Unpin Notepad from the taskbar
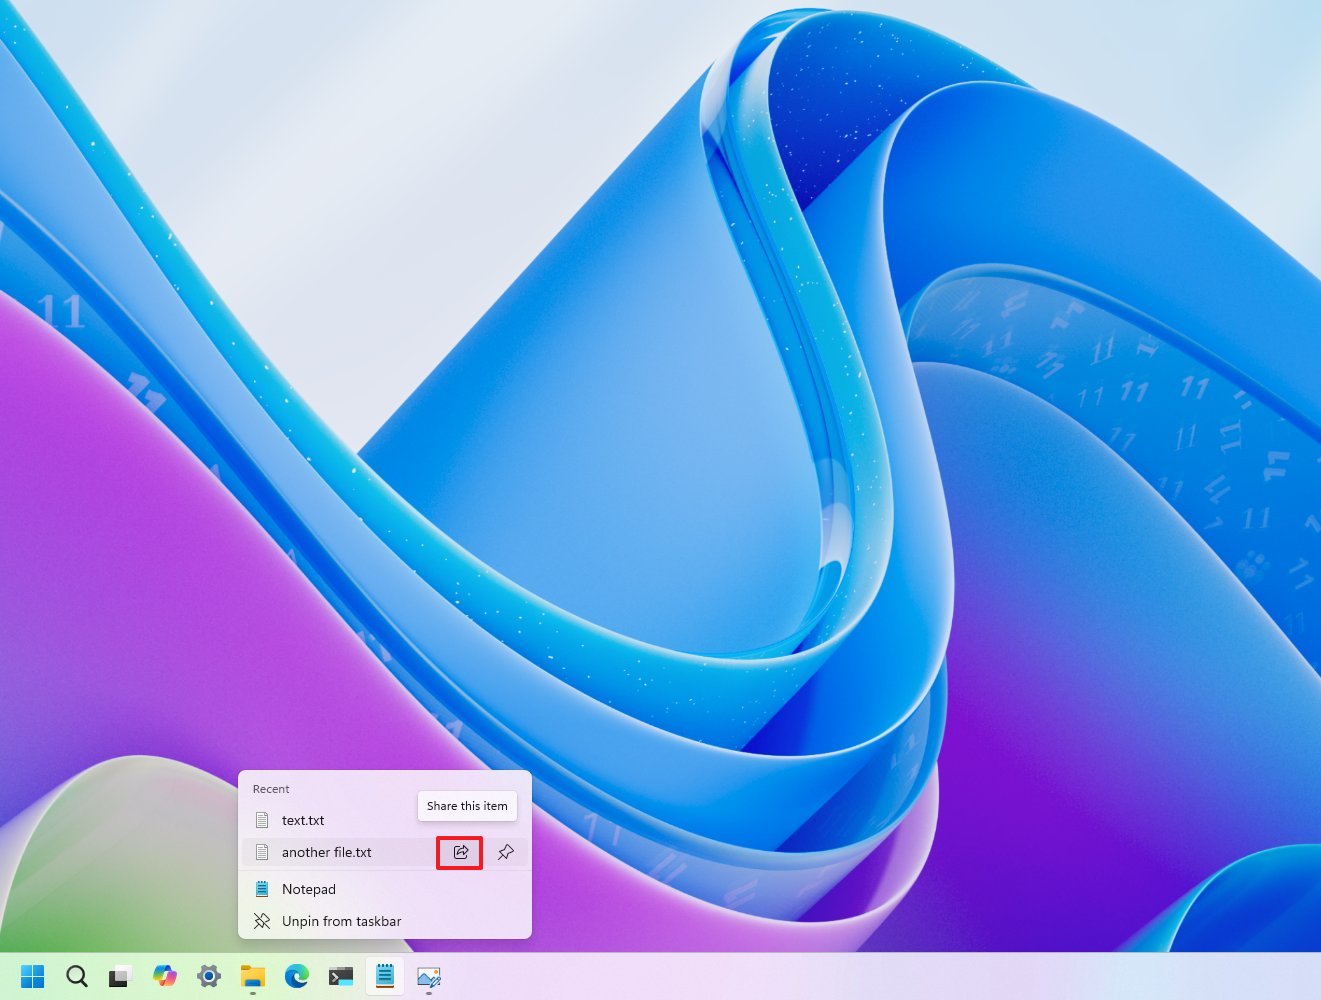The height and width of the screenshot is (1000, 1321). click(341, 921)
